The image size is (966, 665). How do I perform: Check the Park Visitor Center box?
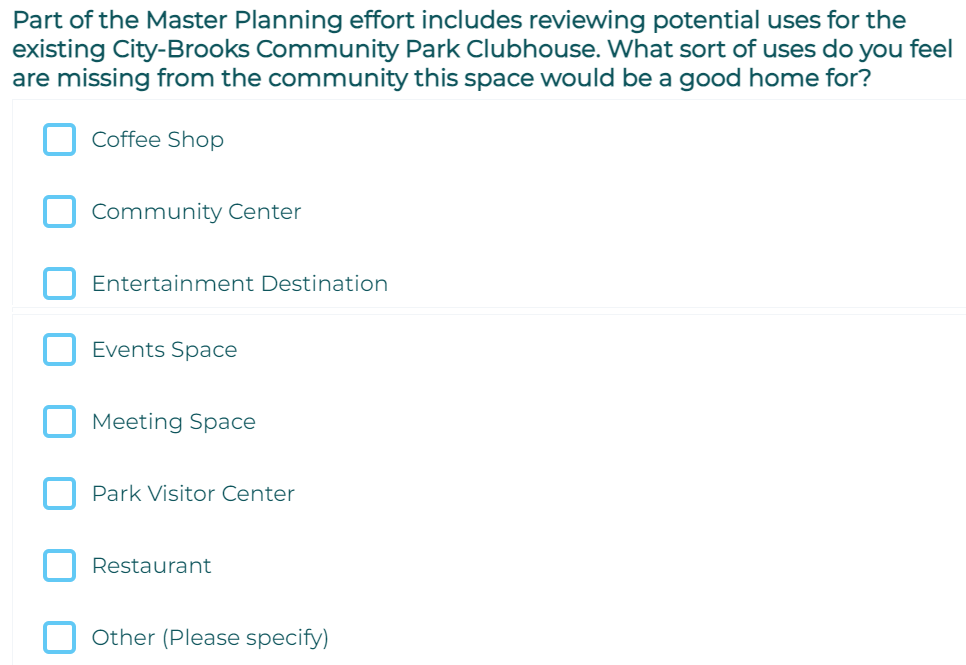coord(59,494)
